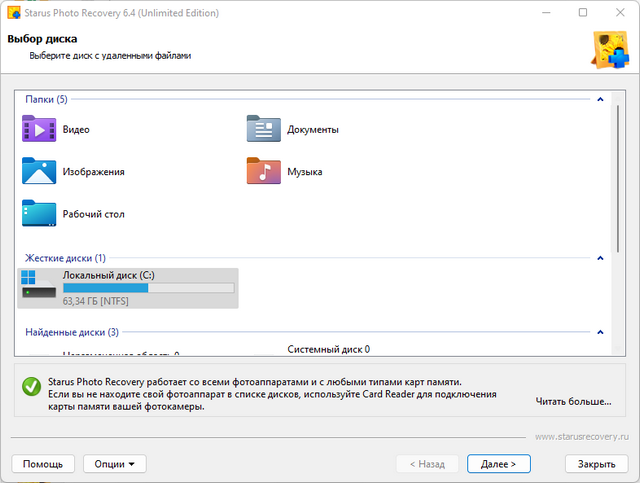Click the Starus Photo Recovery logo icon
This screenshot has height=483, width=640.
pyautogui.click(x=610, y=47)
